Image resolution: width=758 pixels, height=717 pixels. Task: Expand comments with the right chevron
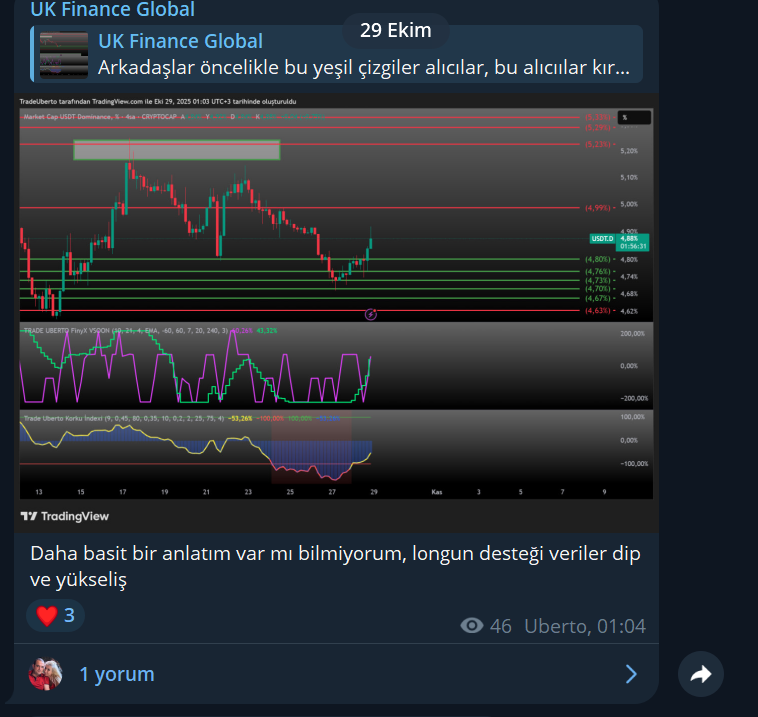[631, 674]
